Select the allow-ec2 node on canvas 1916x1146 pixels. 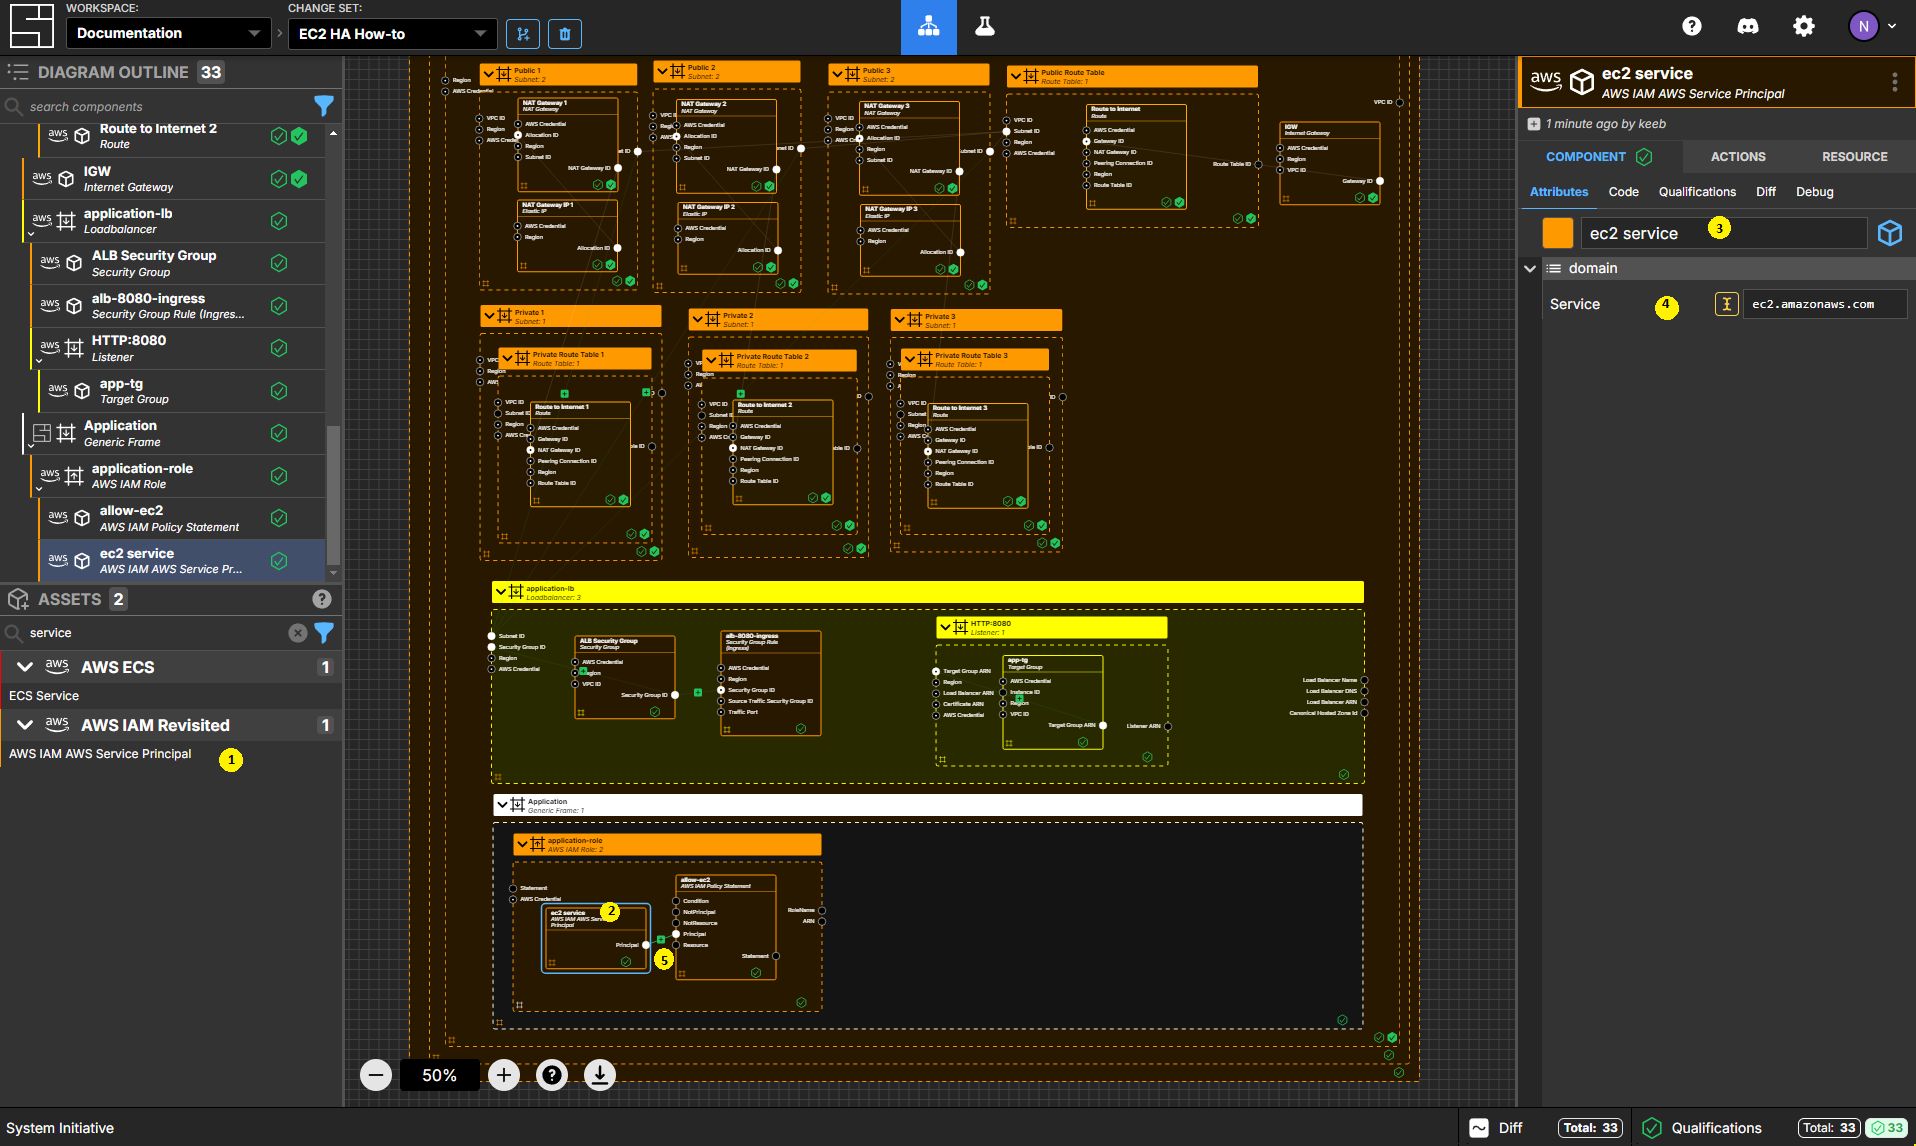coord(727,927)
